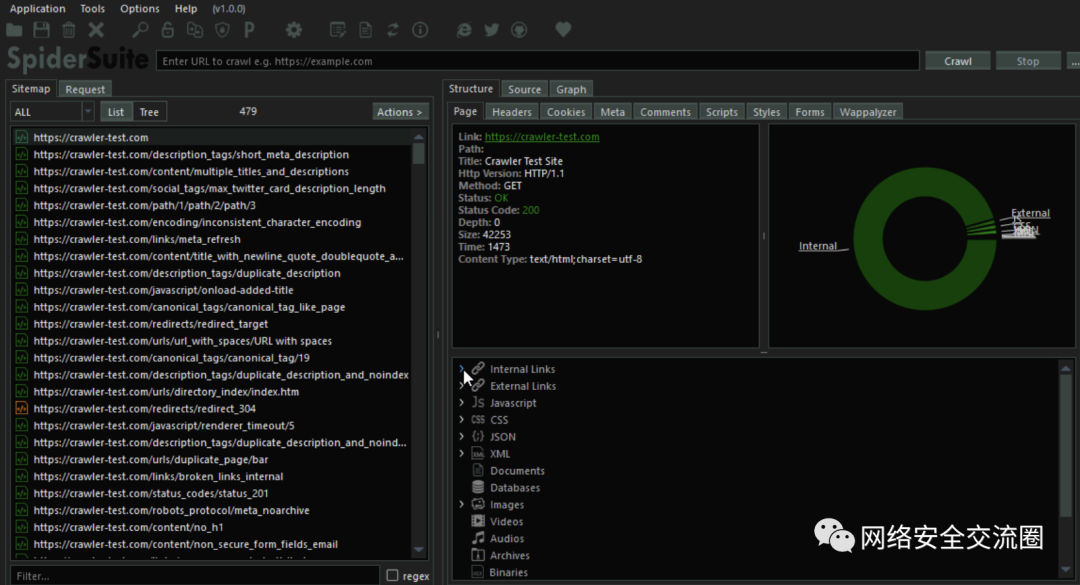1080x585 pixels.
Task: Click the sitemap scrollbar down arrow
Action: point(419,549)
